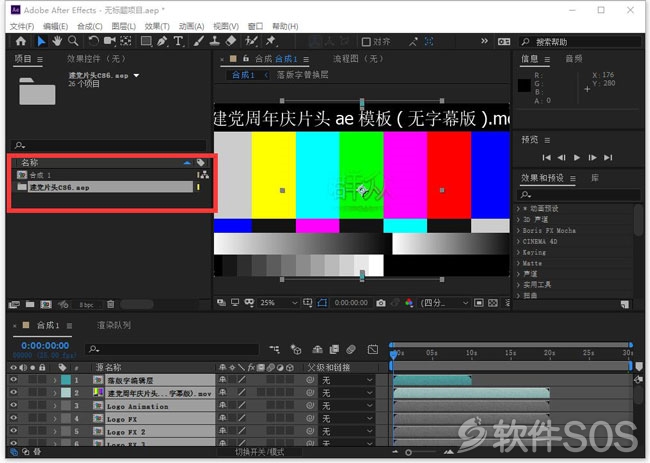
Task: Expand Logo Animation layer properties
Action: pos(54,405)
